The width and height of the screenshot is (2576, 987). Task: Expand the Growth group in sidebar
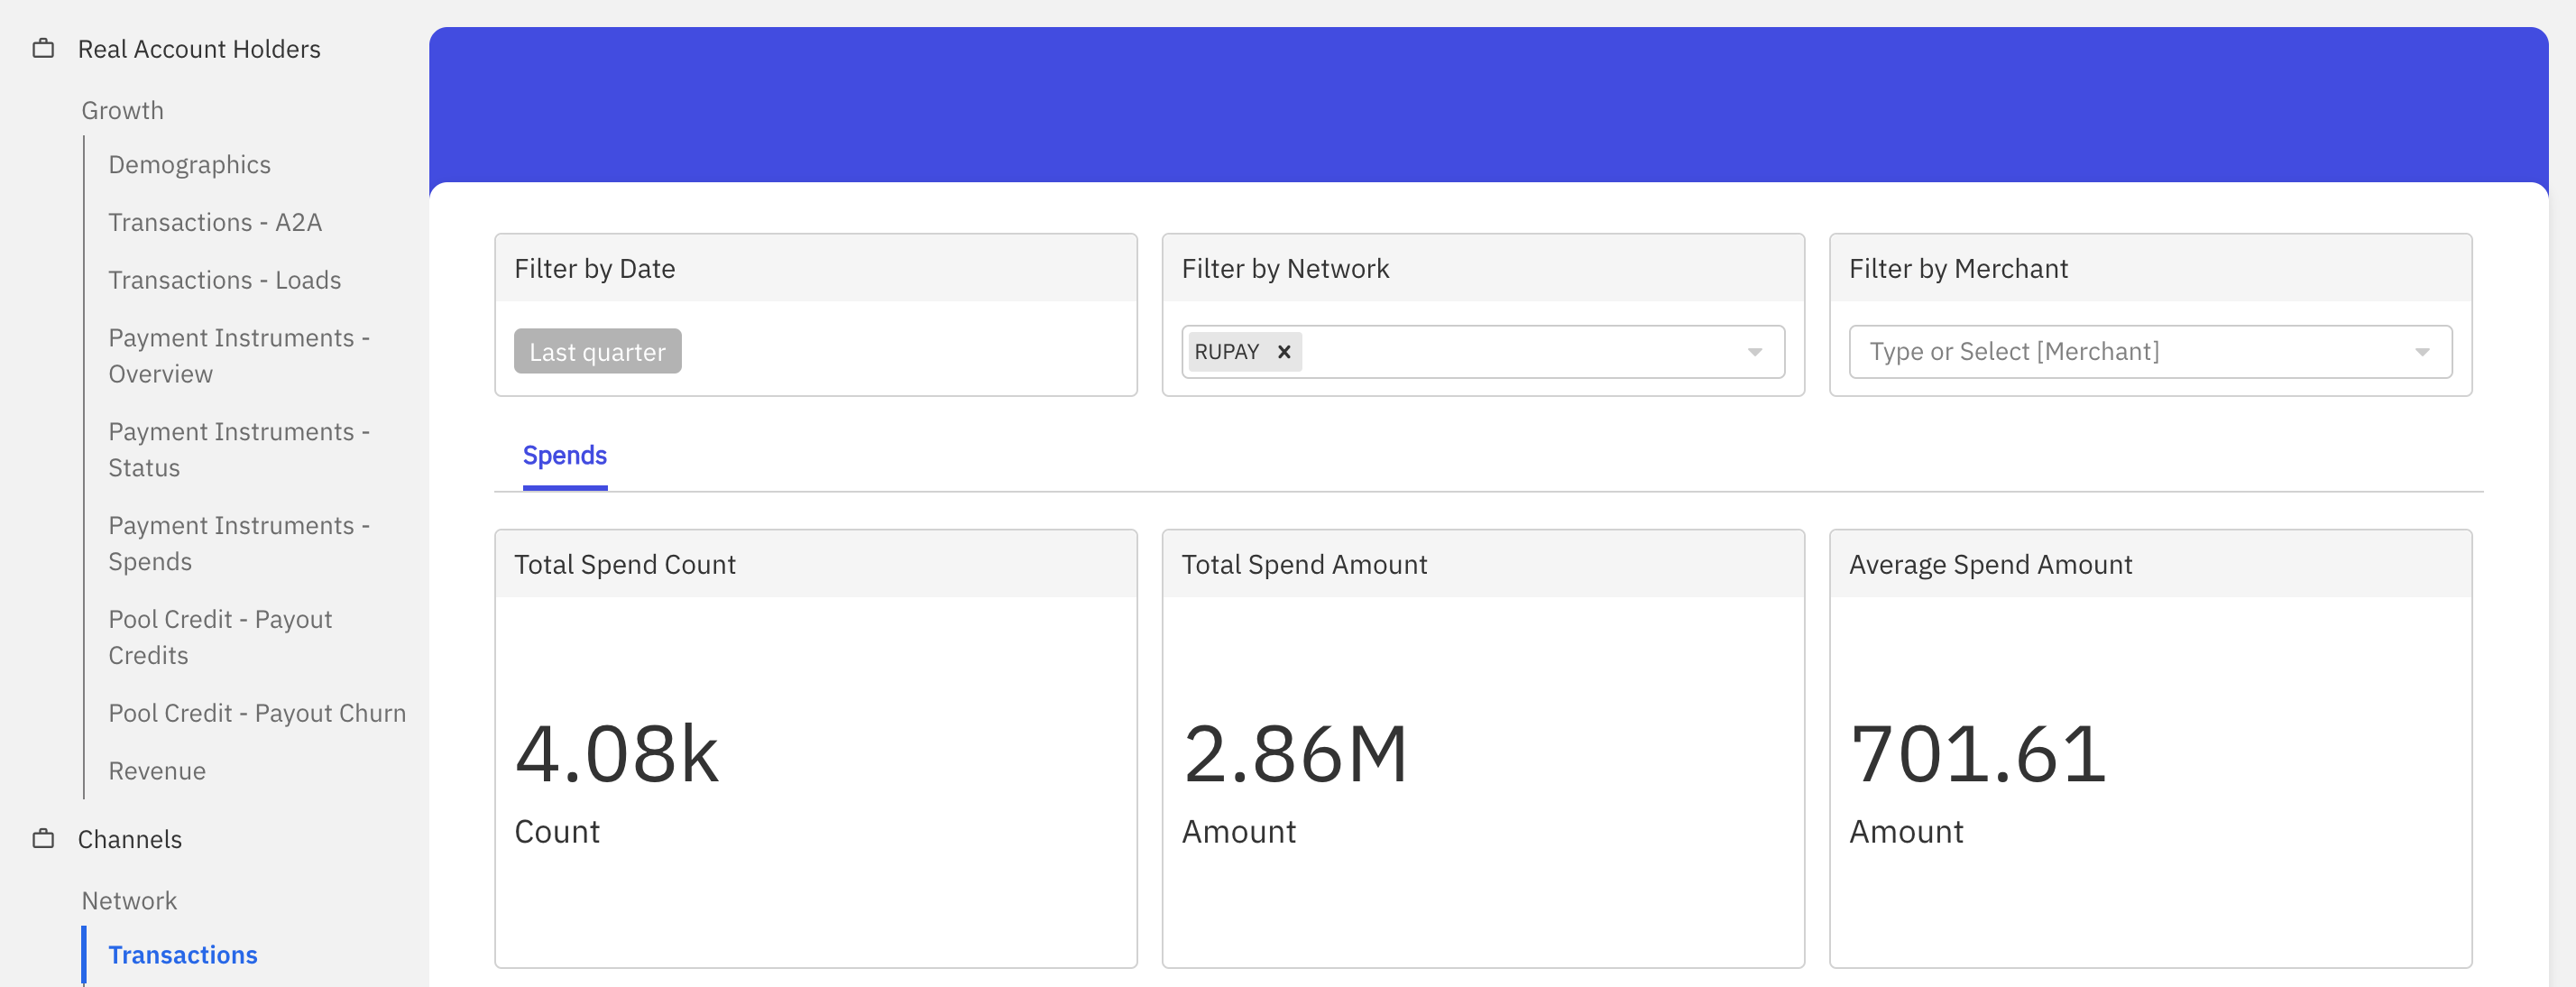click(122, 110)
